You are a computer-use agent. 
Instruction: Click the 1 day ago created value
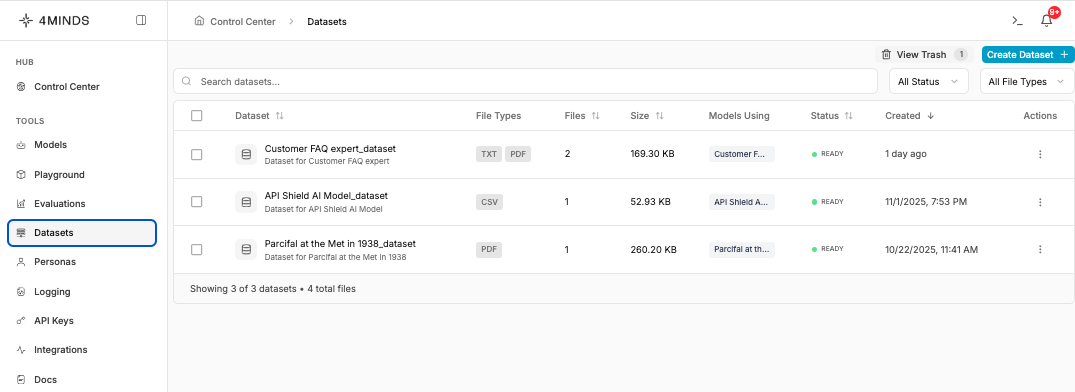point(906,154)
